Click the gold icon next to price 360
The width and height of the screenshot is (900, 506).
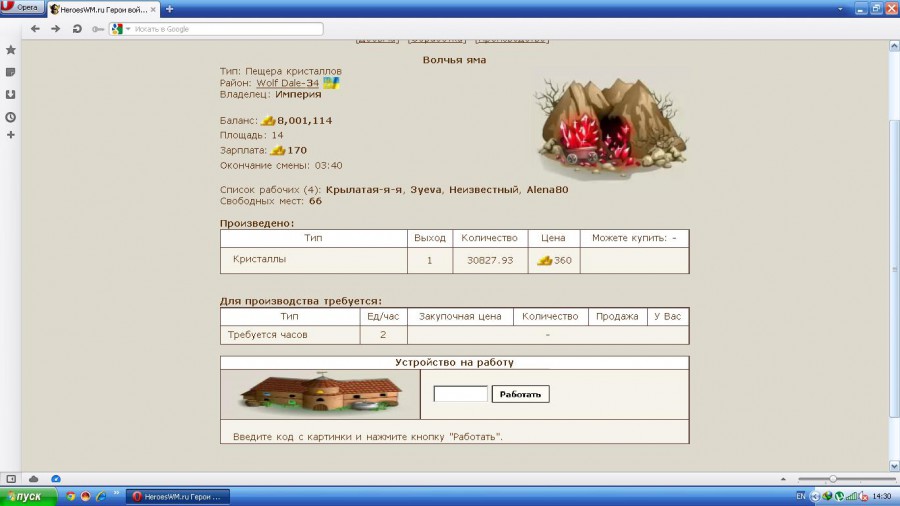(x=544, y=260)
